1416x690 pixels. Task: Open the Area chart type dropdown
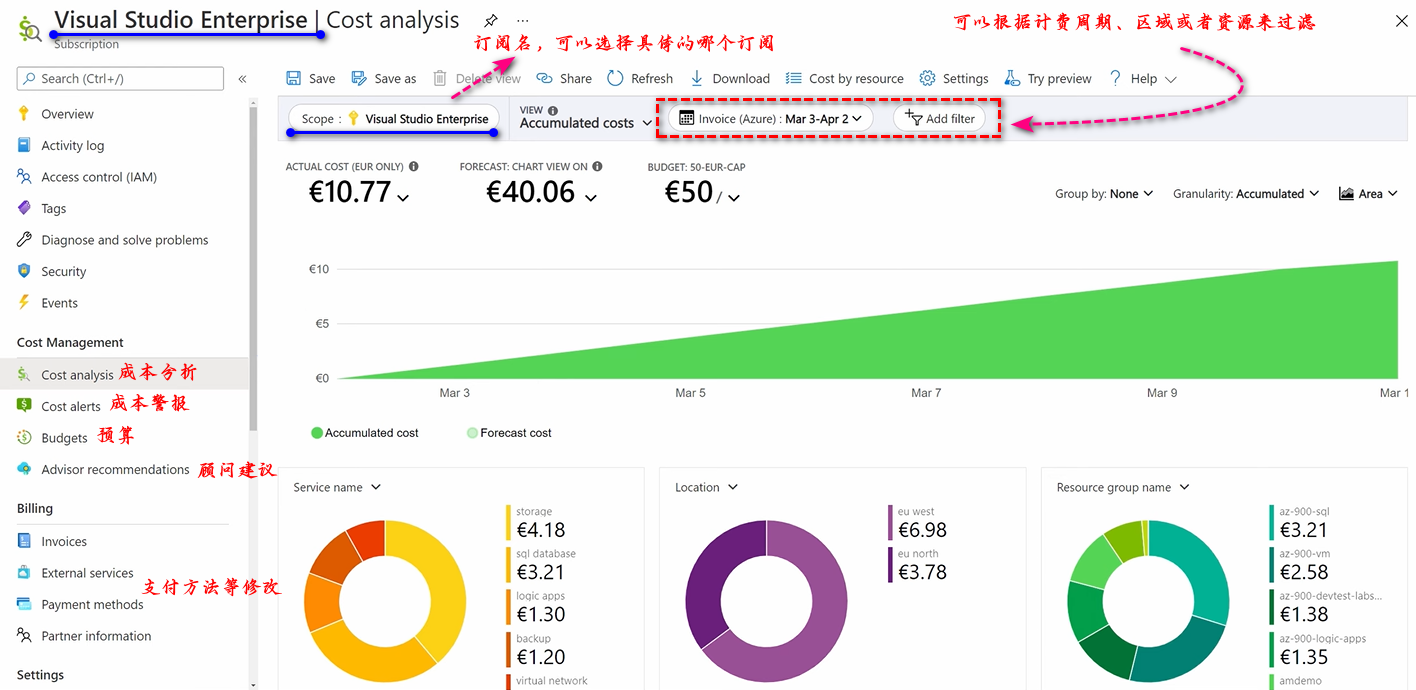click(1368, 194)
